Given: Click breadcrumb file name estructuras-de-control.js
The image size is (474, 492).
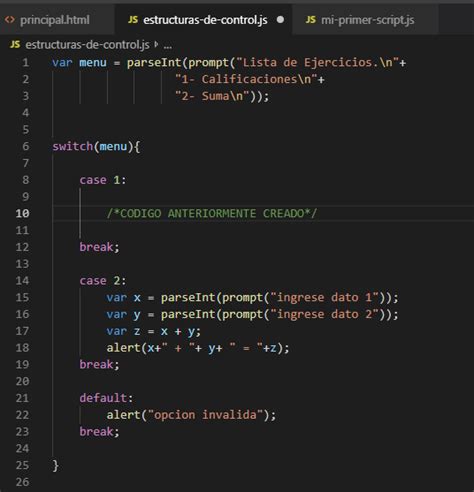Looking at the screenshot, I should [x=87, y=45].
